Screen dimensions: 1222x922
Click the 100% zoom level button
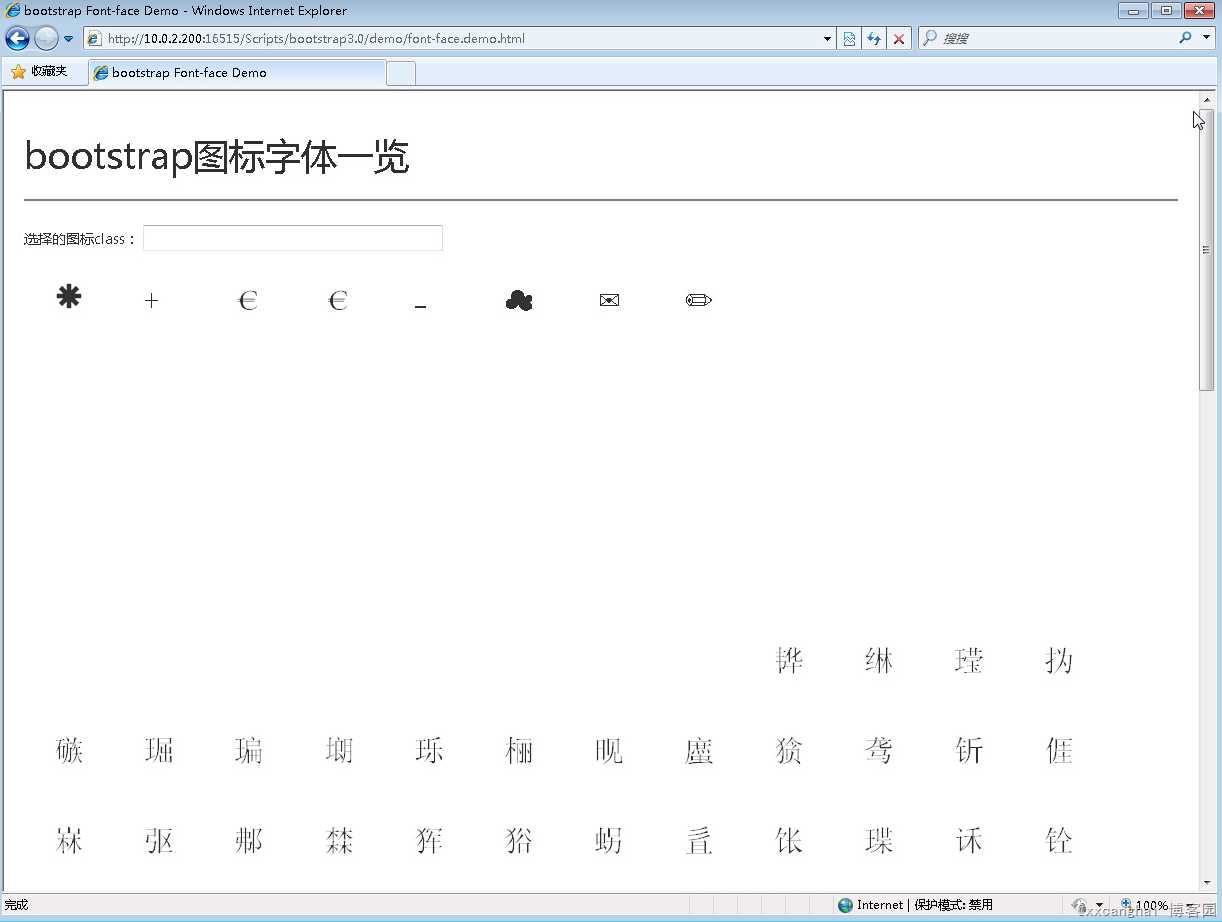point(1146,905)
